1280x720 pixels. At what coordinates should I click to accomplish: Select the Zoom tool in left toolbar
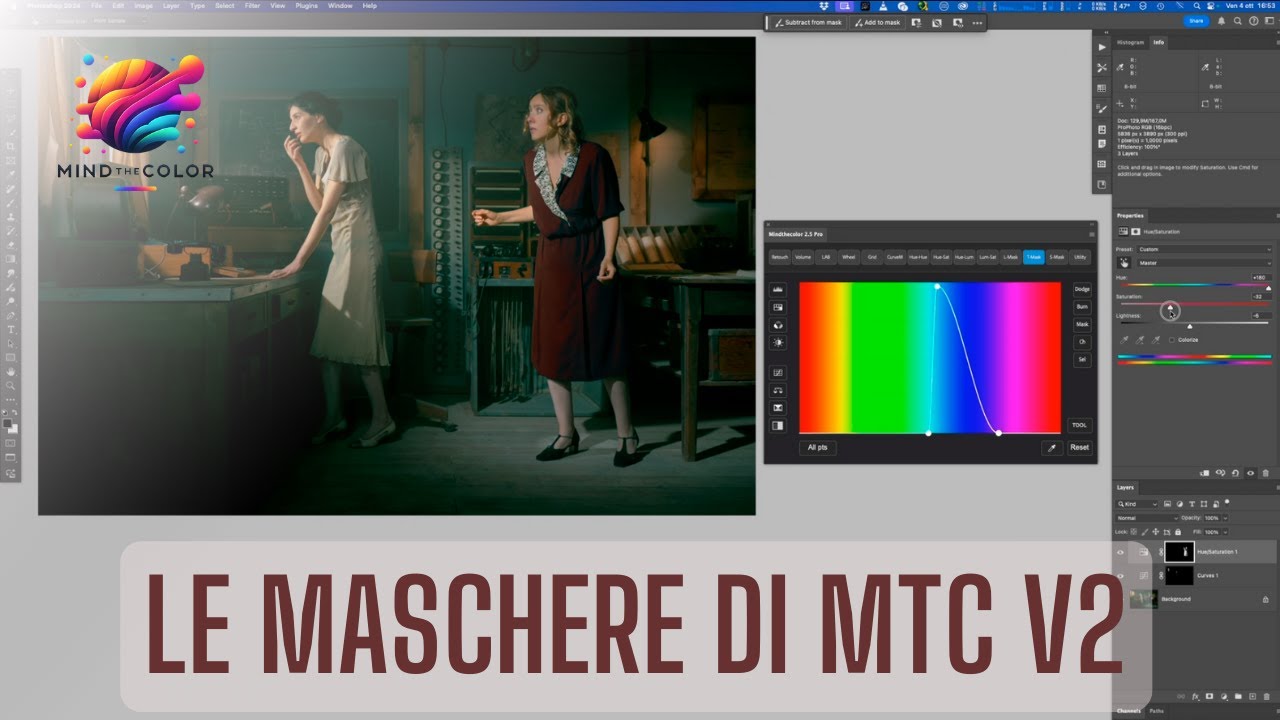[11, 385]
